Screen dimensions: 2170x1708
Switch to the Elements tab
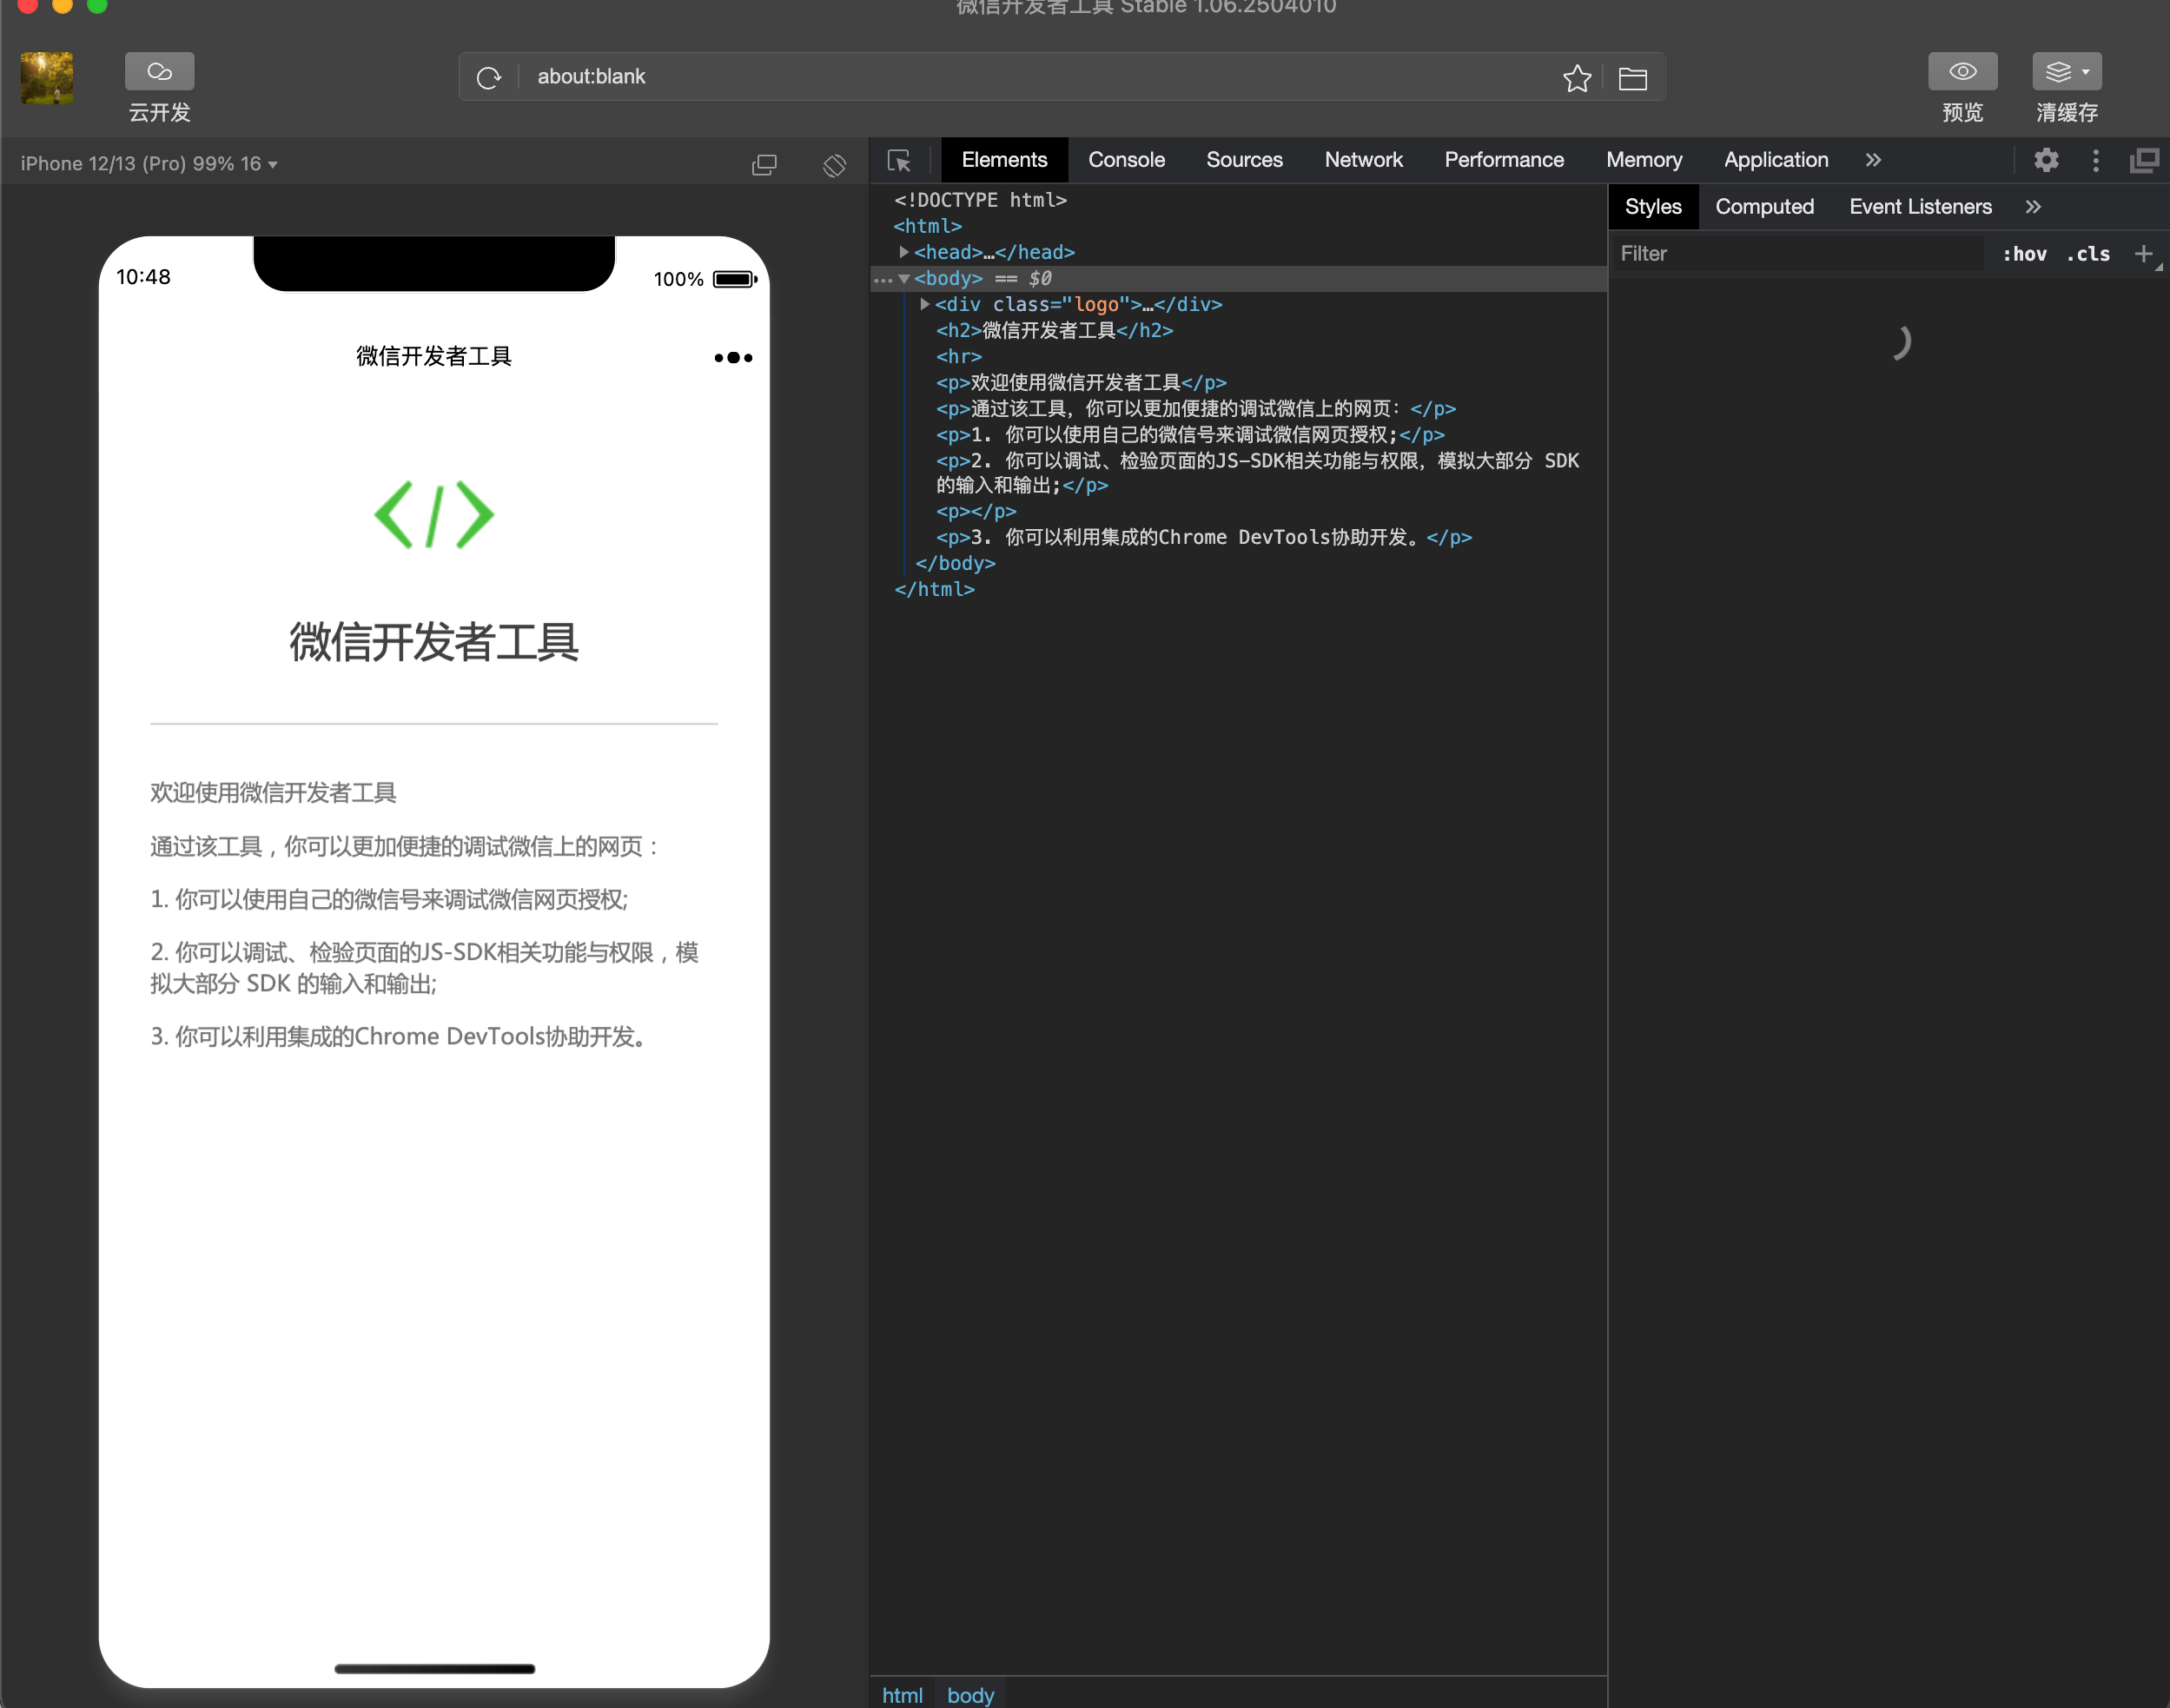click(x=1004, y=160)
